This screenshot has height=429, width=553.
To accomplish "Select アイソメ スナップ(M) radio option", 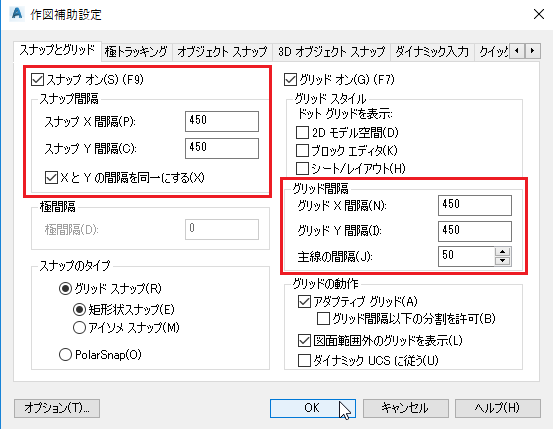I will pyautogui.click(x=79, y=327).
